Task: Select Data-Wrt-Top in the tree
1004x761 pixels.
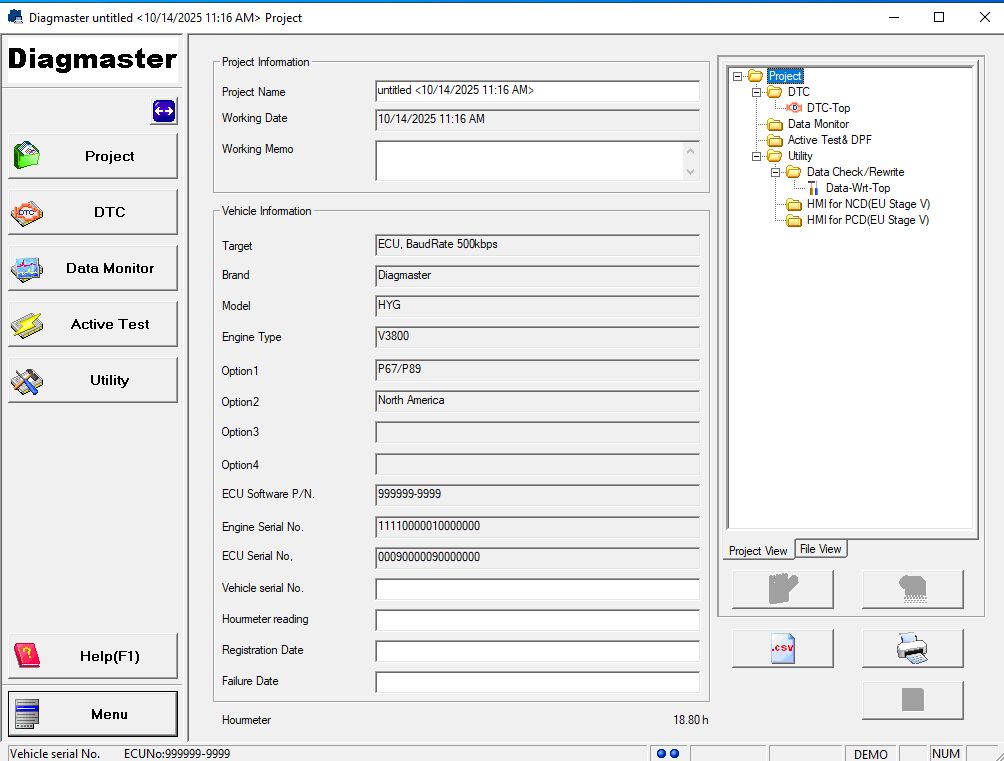Action: point(857,187)
